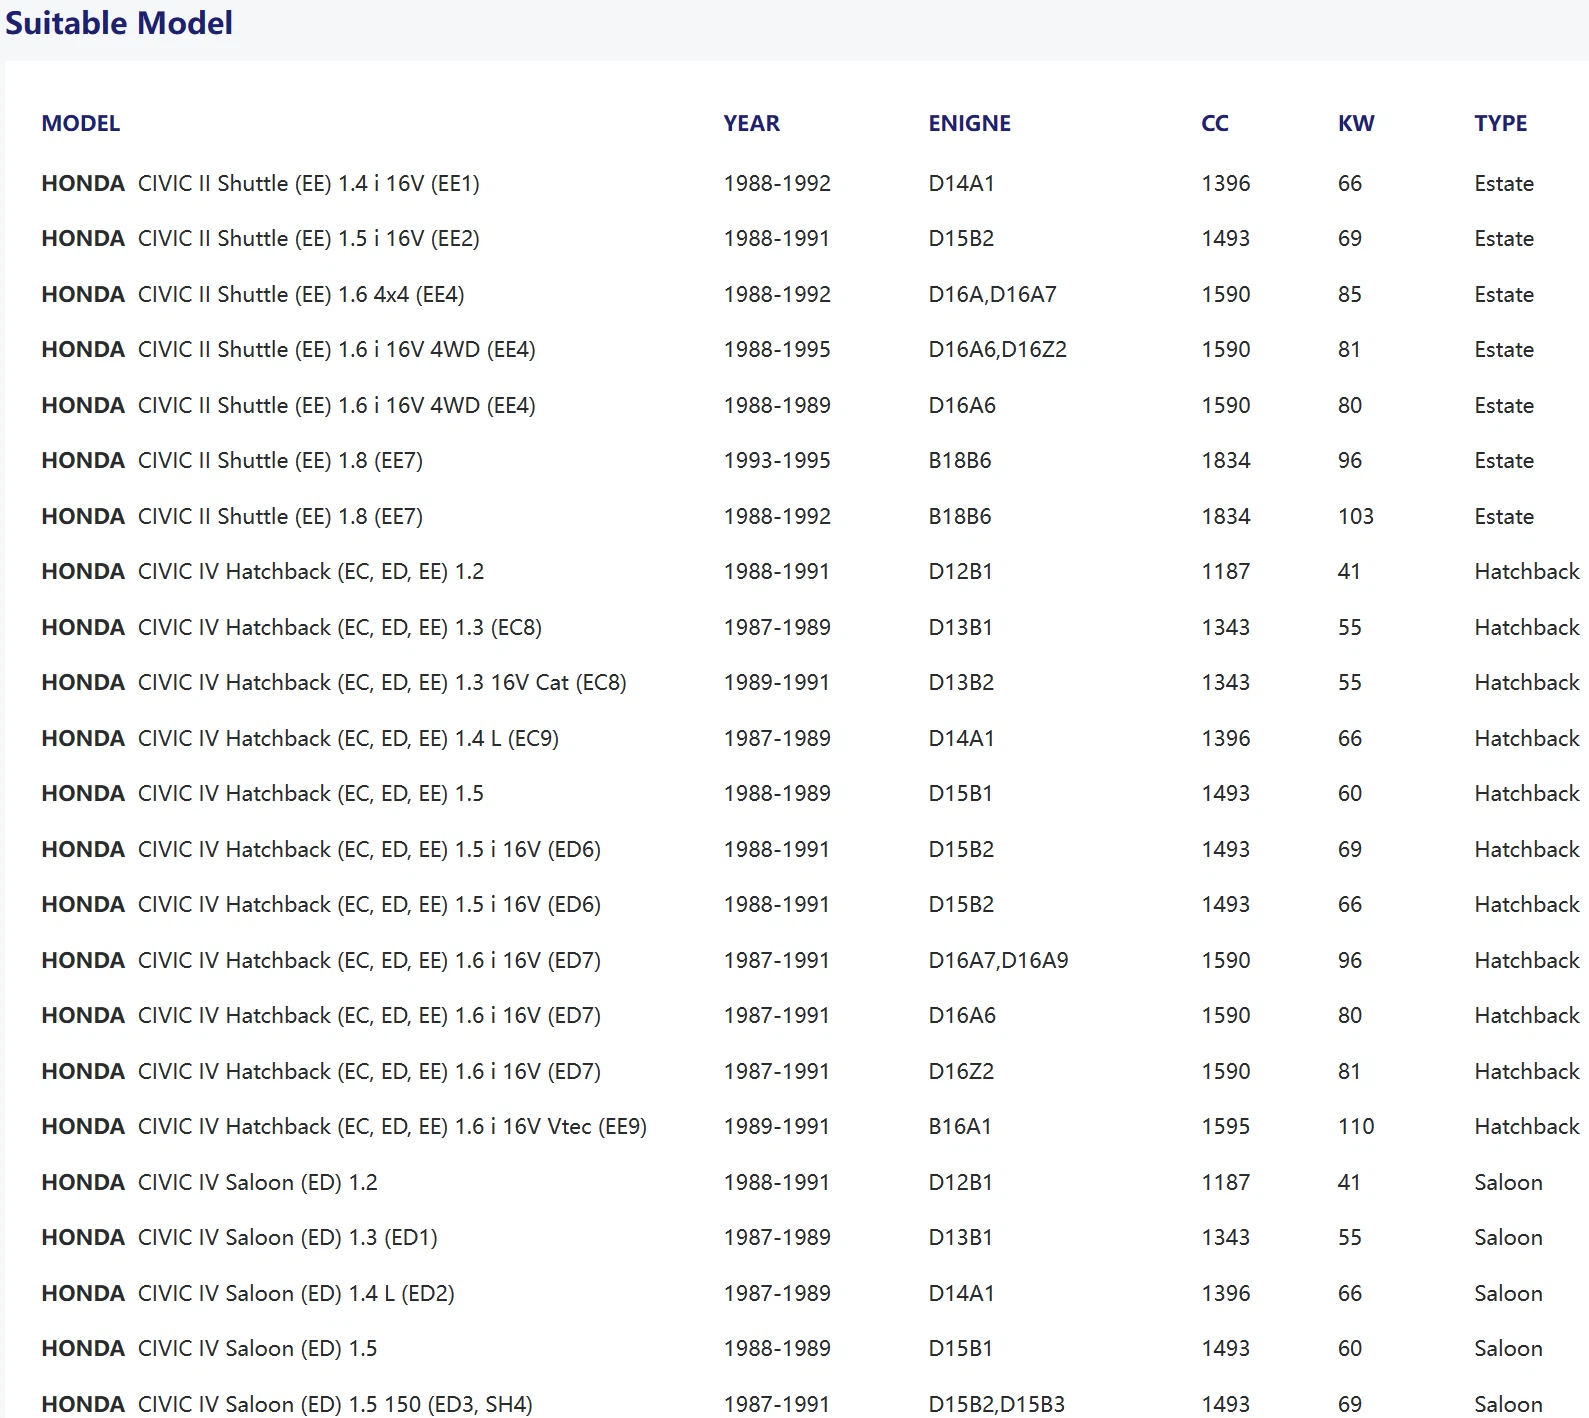The image size is (1589, 1418).
Task: Click KW value '110'
Action: [1356, 1127]
